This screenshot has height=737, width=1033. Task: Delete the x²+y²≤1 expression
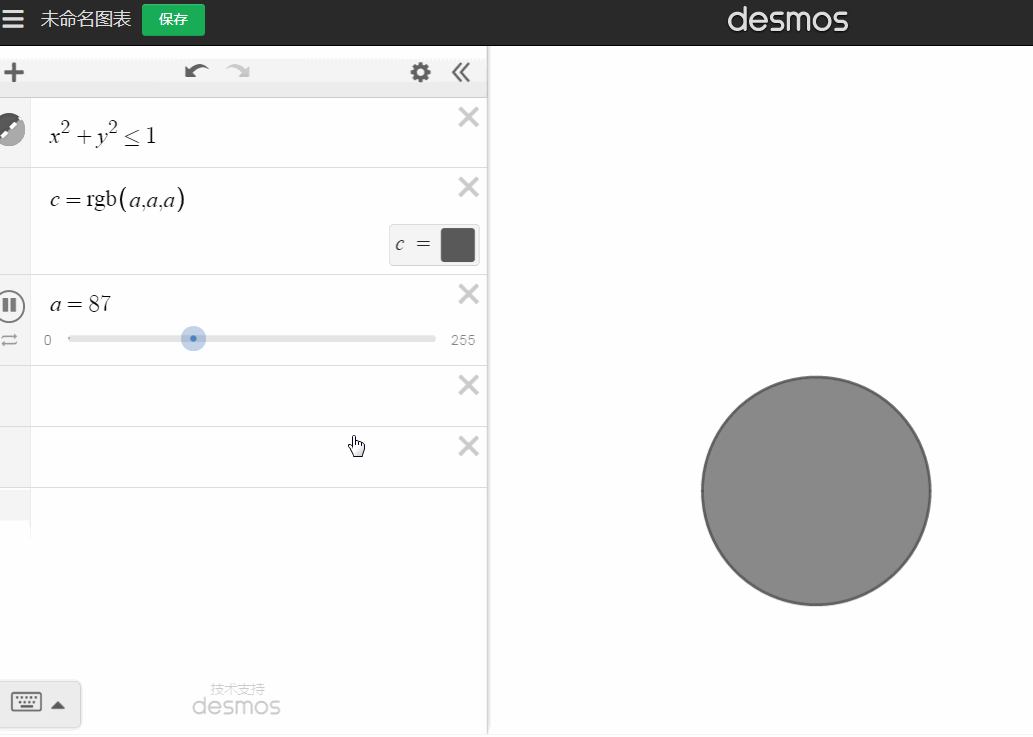468,117
